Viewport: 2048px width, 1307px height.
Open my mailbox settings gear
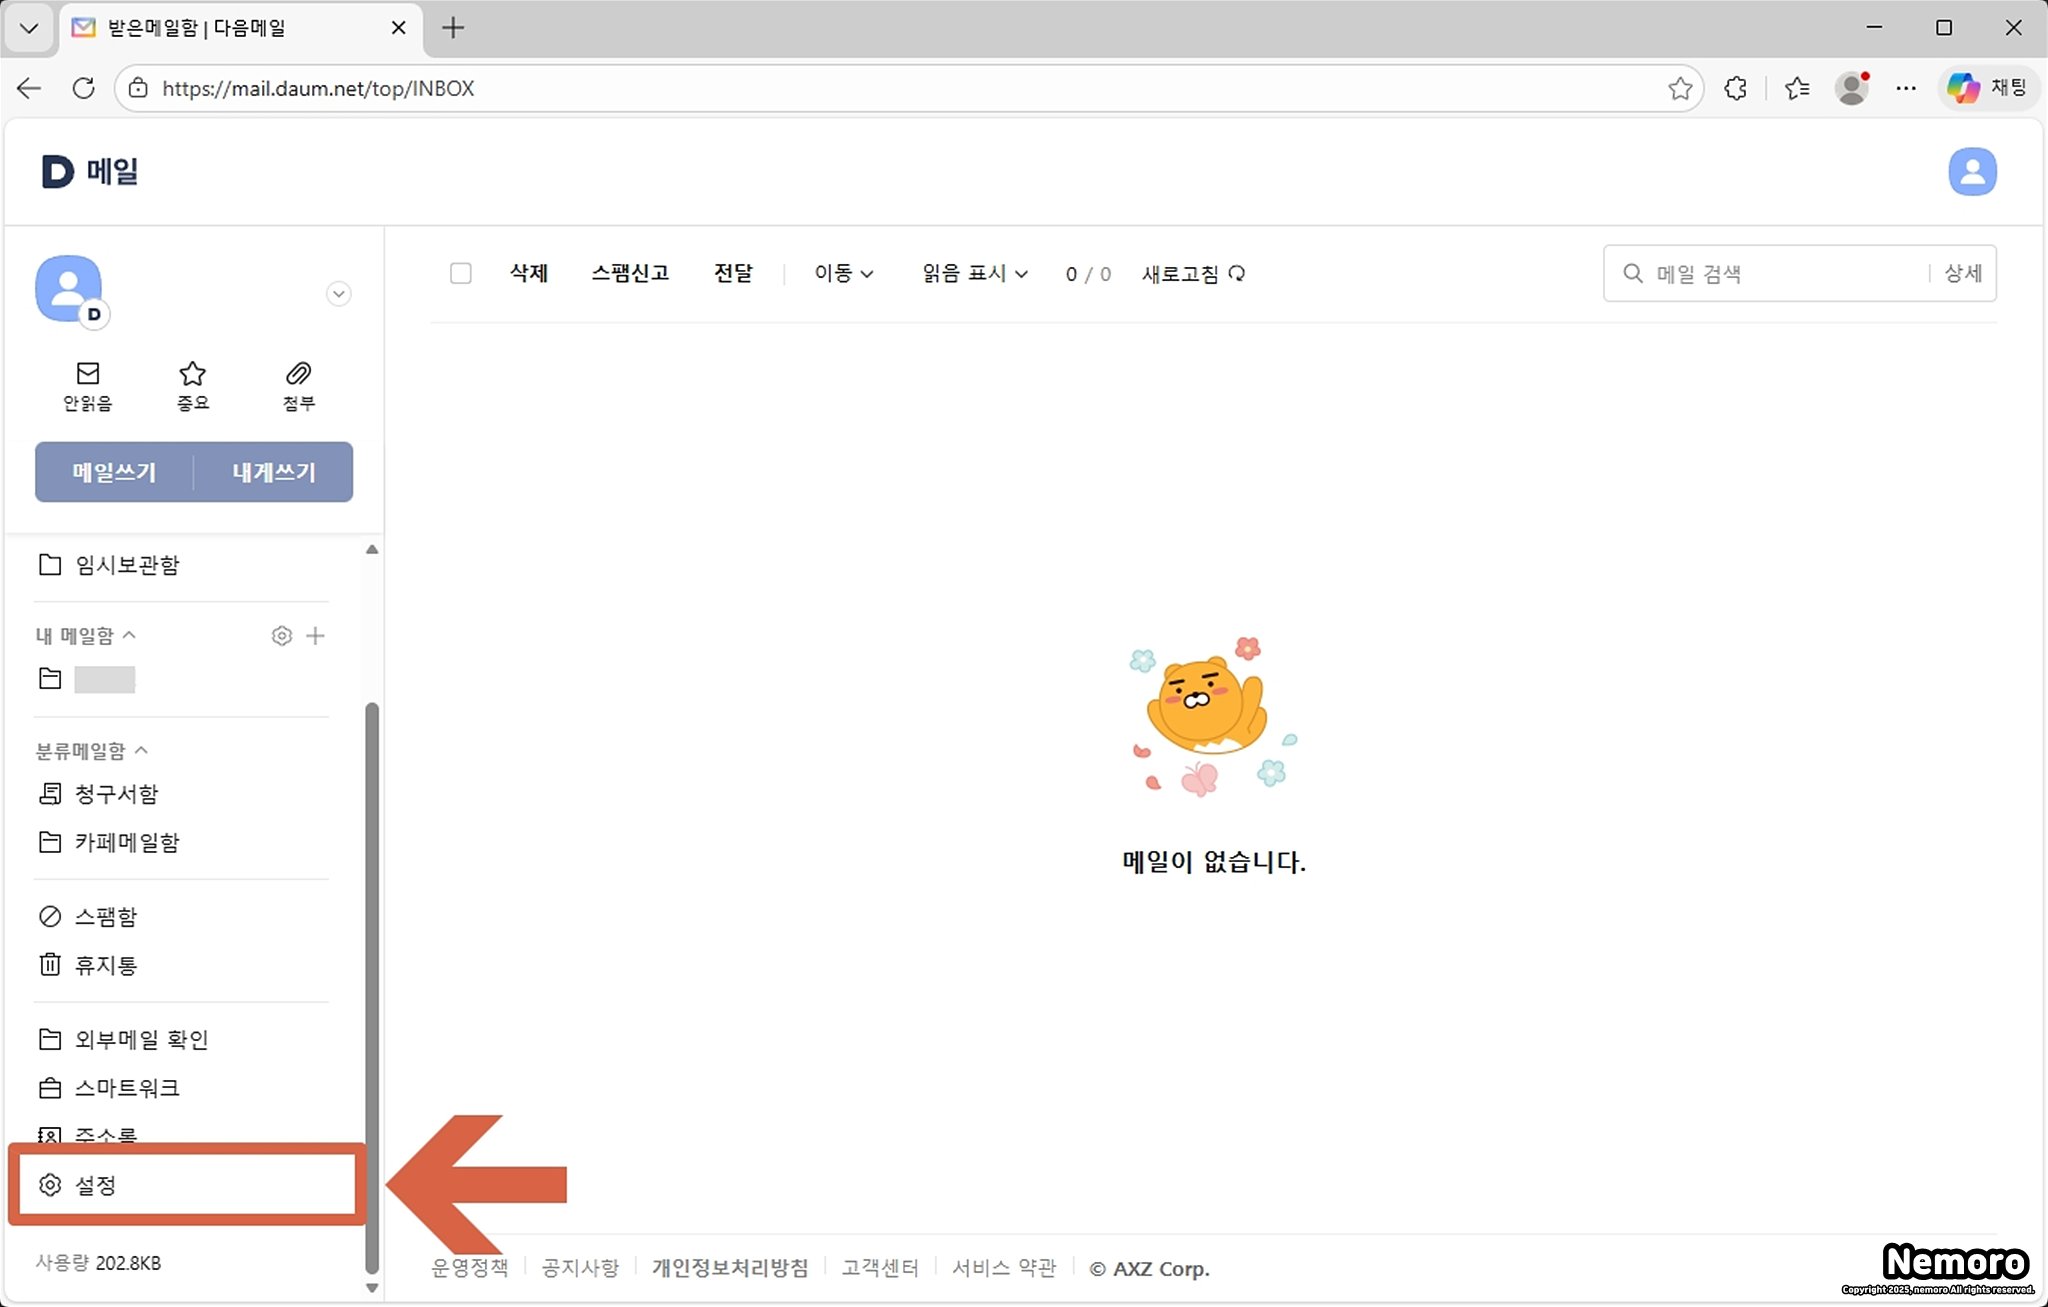pyautogui.click(x=282, y=636)
